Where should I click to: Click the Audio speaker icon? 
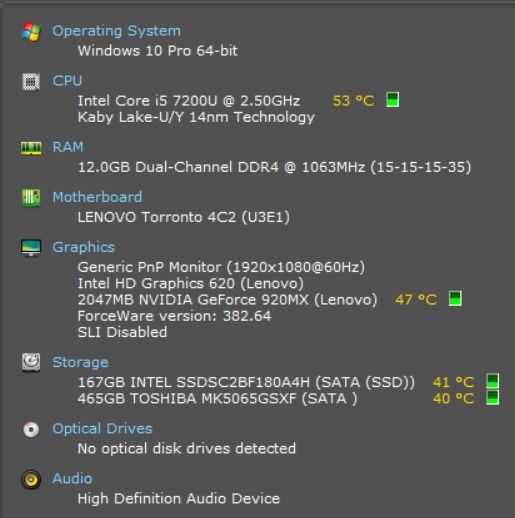point(31,479)
